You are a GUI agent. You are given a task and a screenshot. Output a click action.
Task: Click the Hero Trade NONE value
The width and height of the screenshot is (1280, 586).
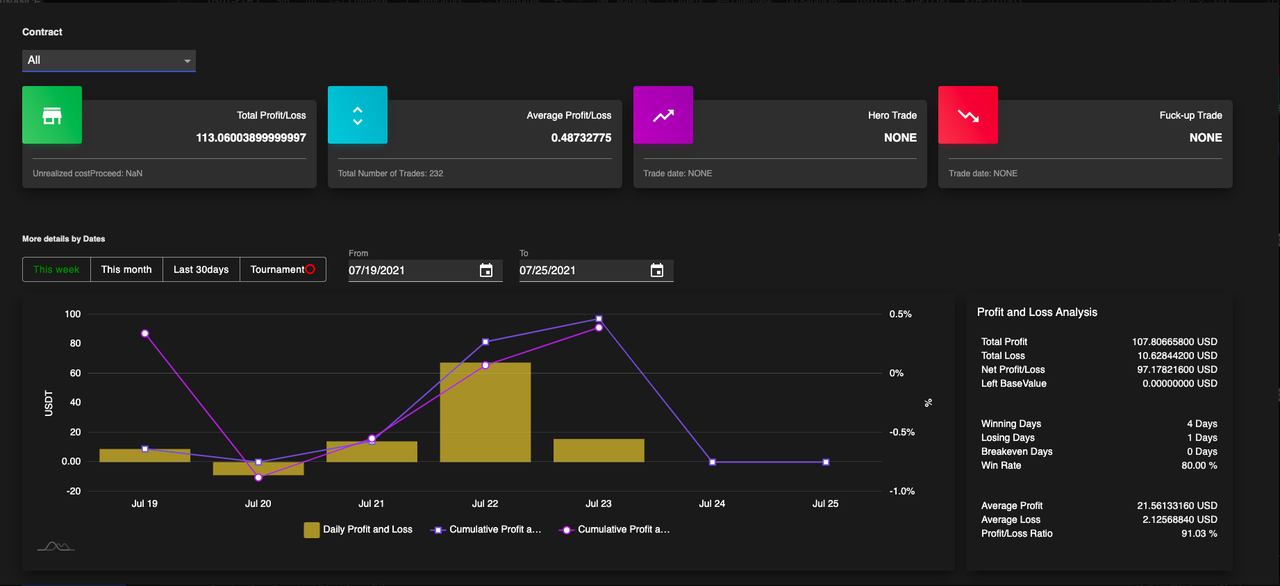pos(900,138)
